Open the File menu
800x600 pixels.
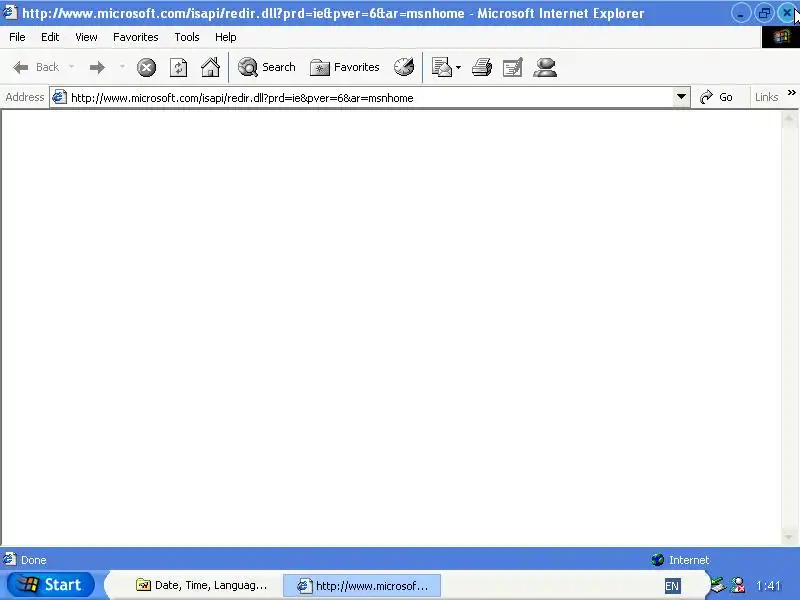click(x=17, y=37)
